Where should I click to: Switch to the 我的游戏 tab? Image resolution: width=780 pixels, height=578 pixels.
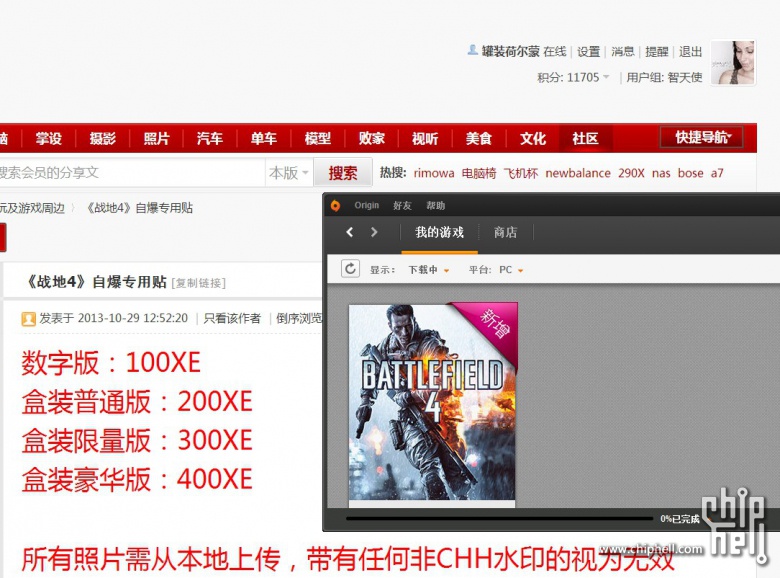pos(439,232)
